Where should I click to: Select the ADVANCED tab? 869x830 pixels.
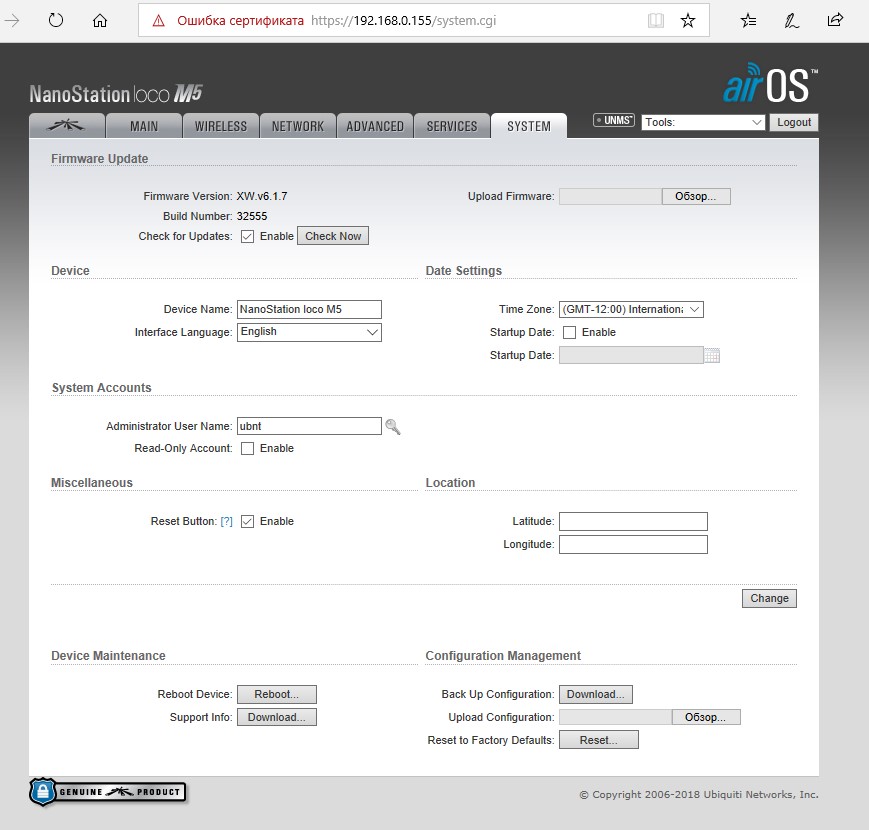[375, 126]
